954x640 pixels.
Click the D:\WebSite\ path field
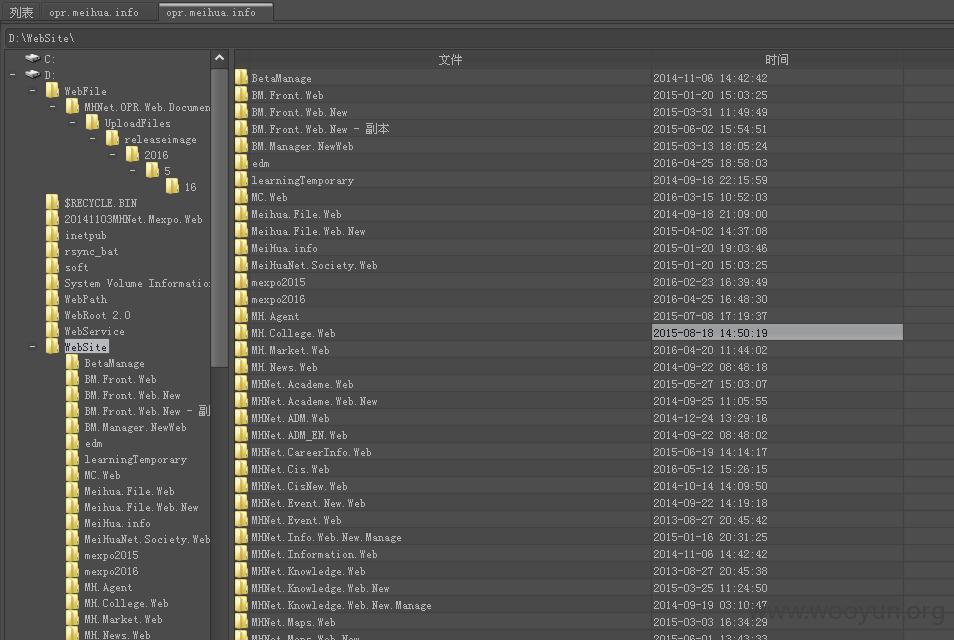[x=477, y=38]
